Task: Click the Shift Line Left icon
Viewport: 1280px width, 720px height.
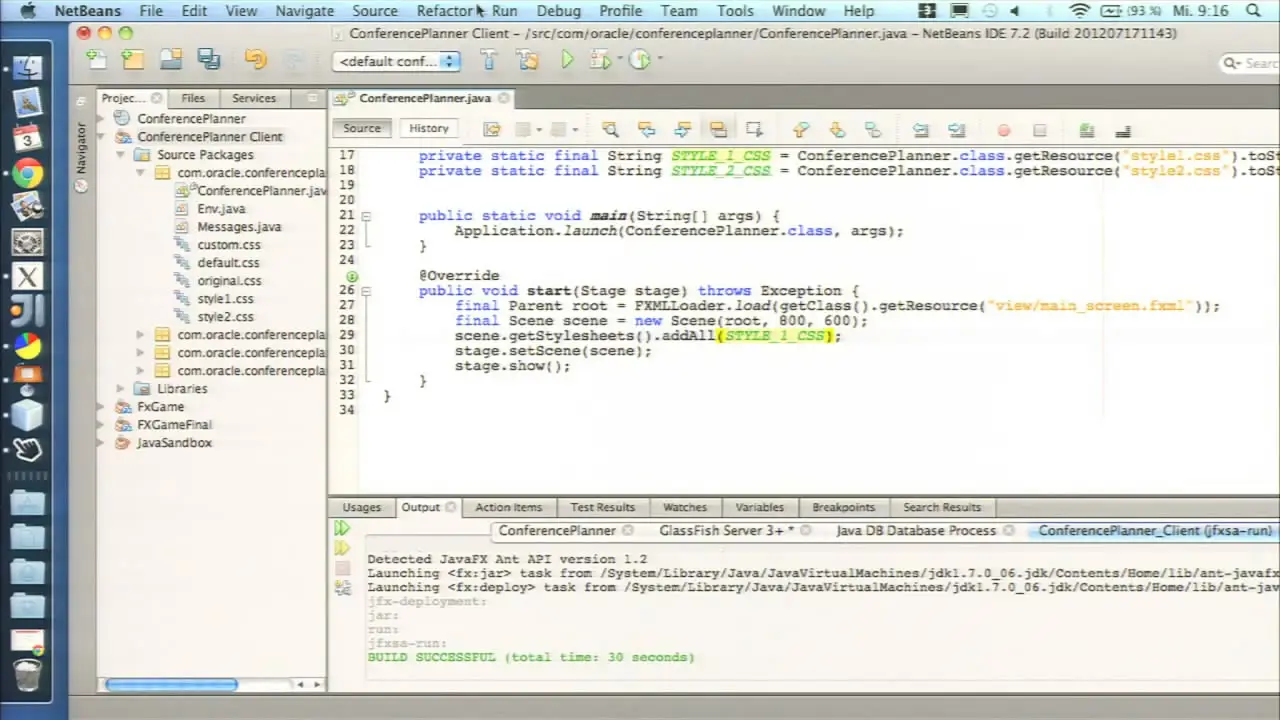Action: 920,130
